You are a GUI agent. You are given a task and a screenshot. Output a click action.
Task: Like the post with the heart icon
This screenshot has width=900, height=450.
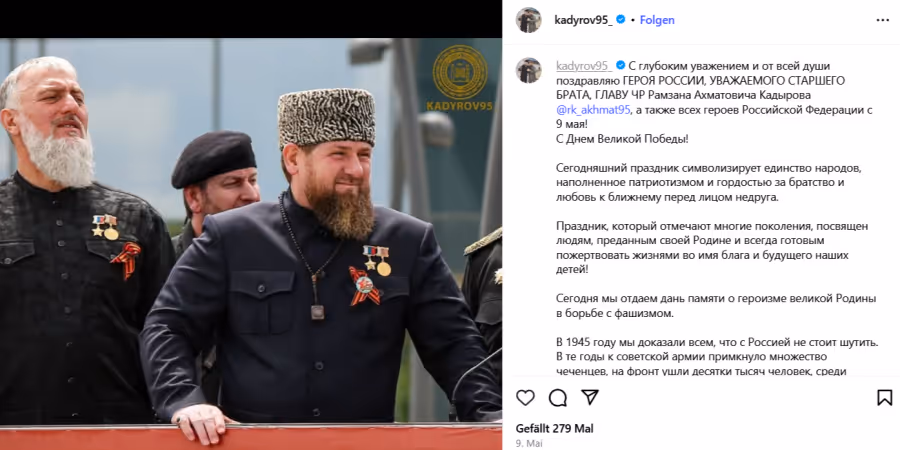[525, 398]
